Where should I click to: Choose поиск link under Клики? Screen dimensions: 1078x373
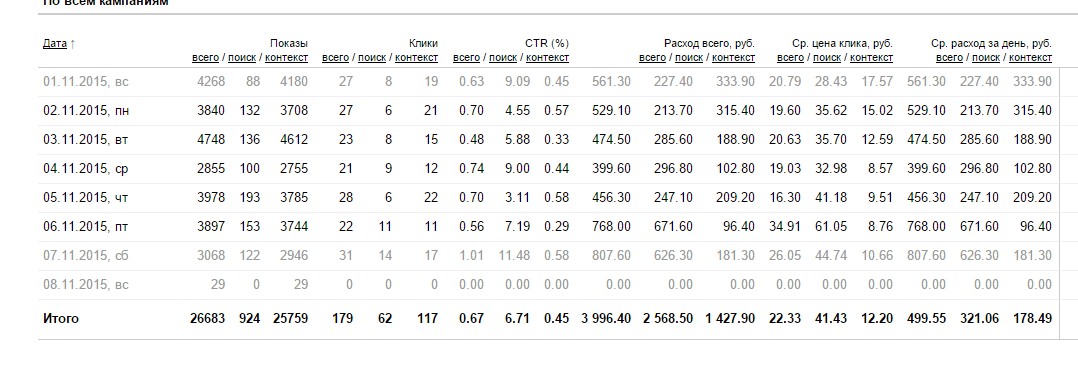click(x=372, y=58)
